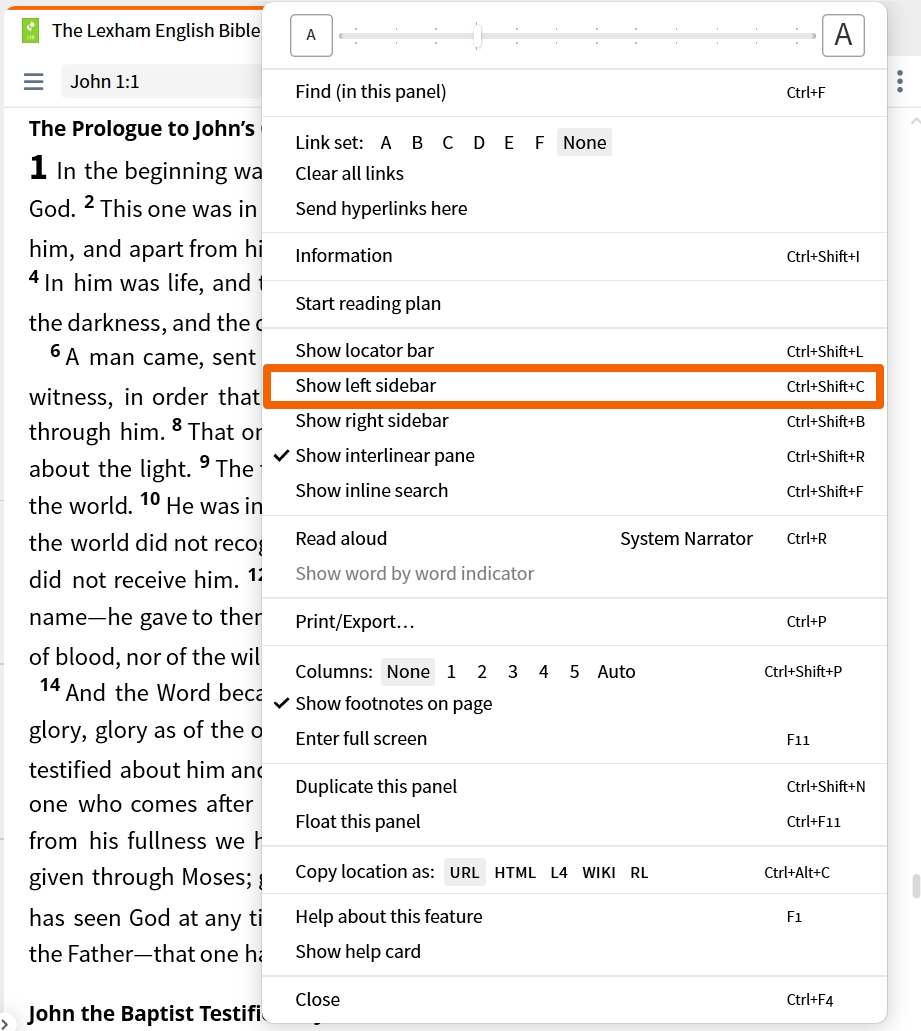Screen dimensions: 921x1031
Task: Select link set None
Action: pyautogui.click(x=584, y=143)
